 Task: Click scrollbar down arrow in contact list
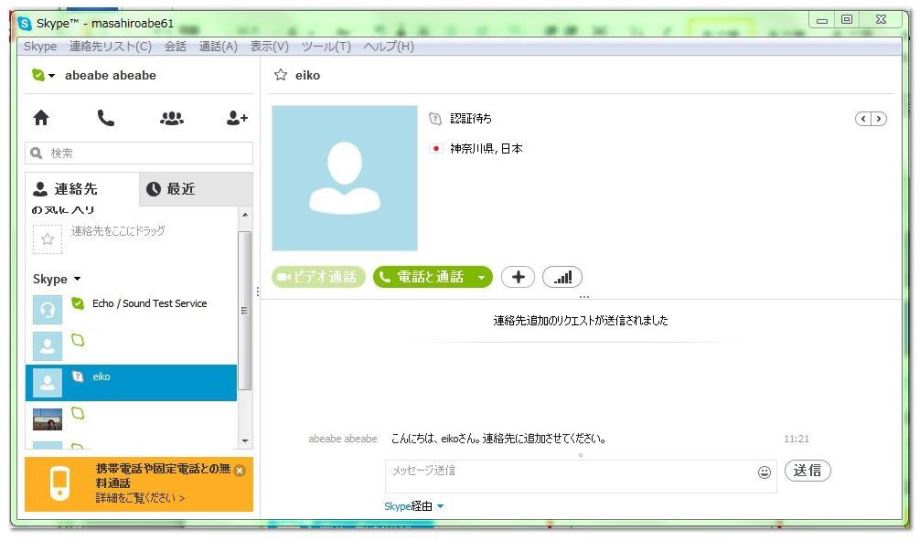pyautogui.click(x=245, y=441)
